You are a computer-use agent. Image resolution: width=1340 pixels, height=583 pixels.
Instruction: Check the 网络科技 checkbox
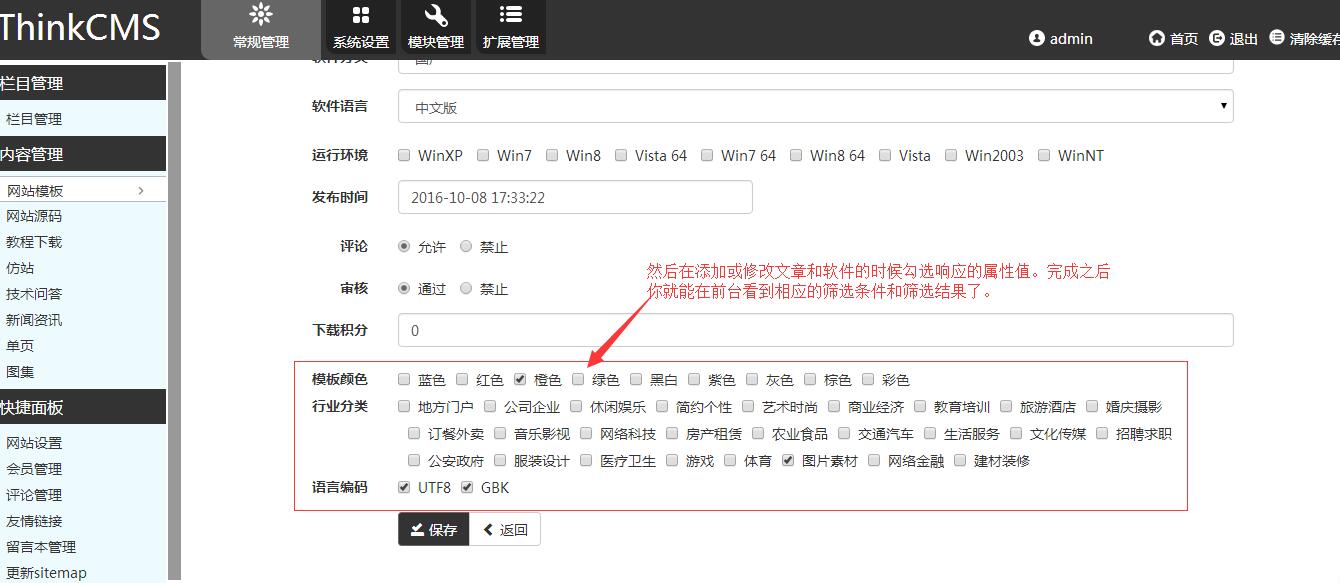[586, 433]
